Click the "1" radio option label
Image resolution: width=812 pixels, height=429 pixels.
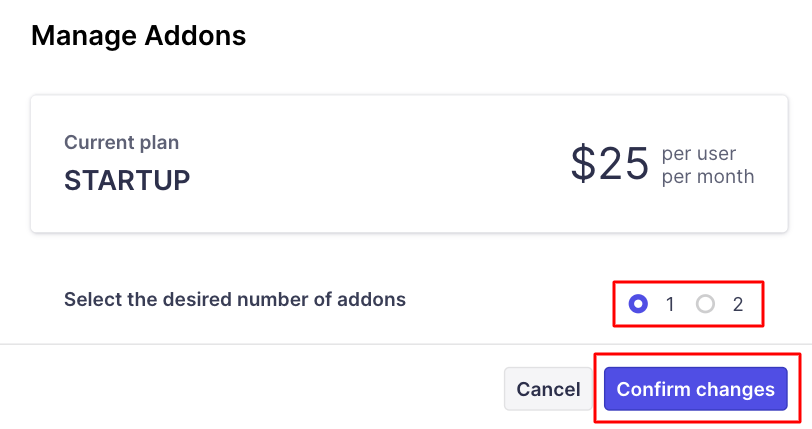[x=669, y=305]
